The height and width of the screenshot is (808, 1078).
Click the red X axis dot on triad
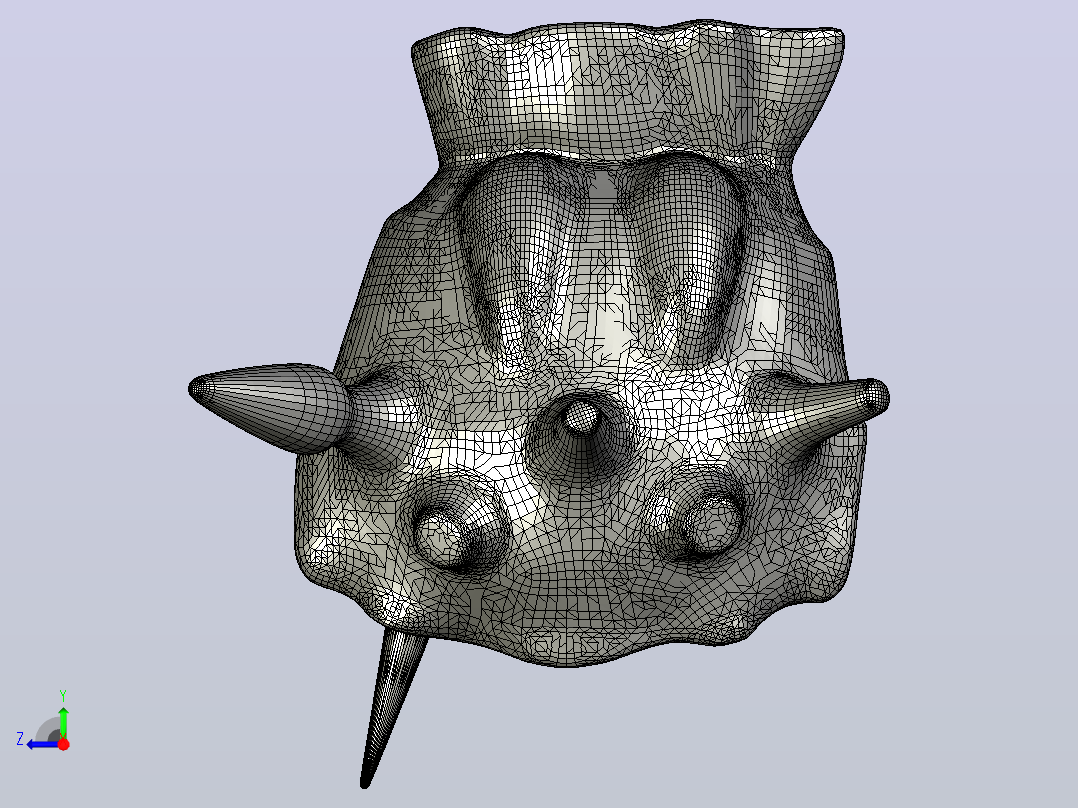(x=64, y=744)
